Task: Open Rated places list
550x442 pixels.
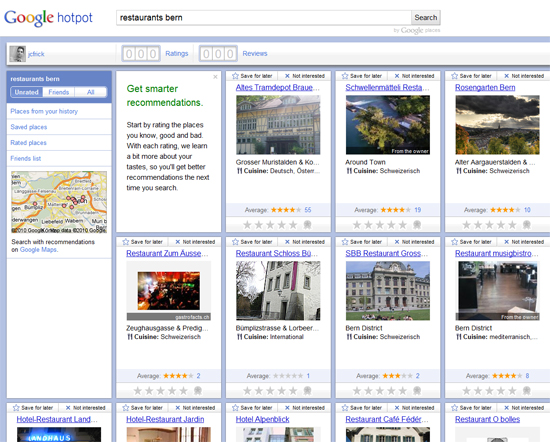Action: [x=28, y=143]
